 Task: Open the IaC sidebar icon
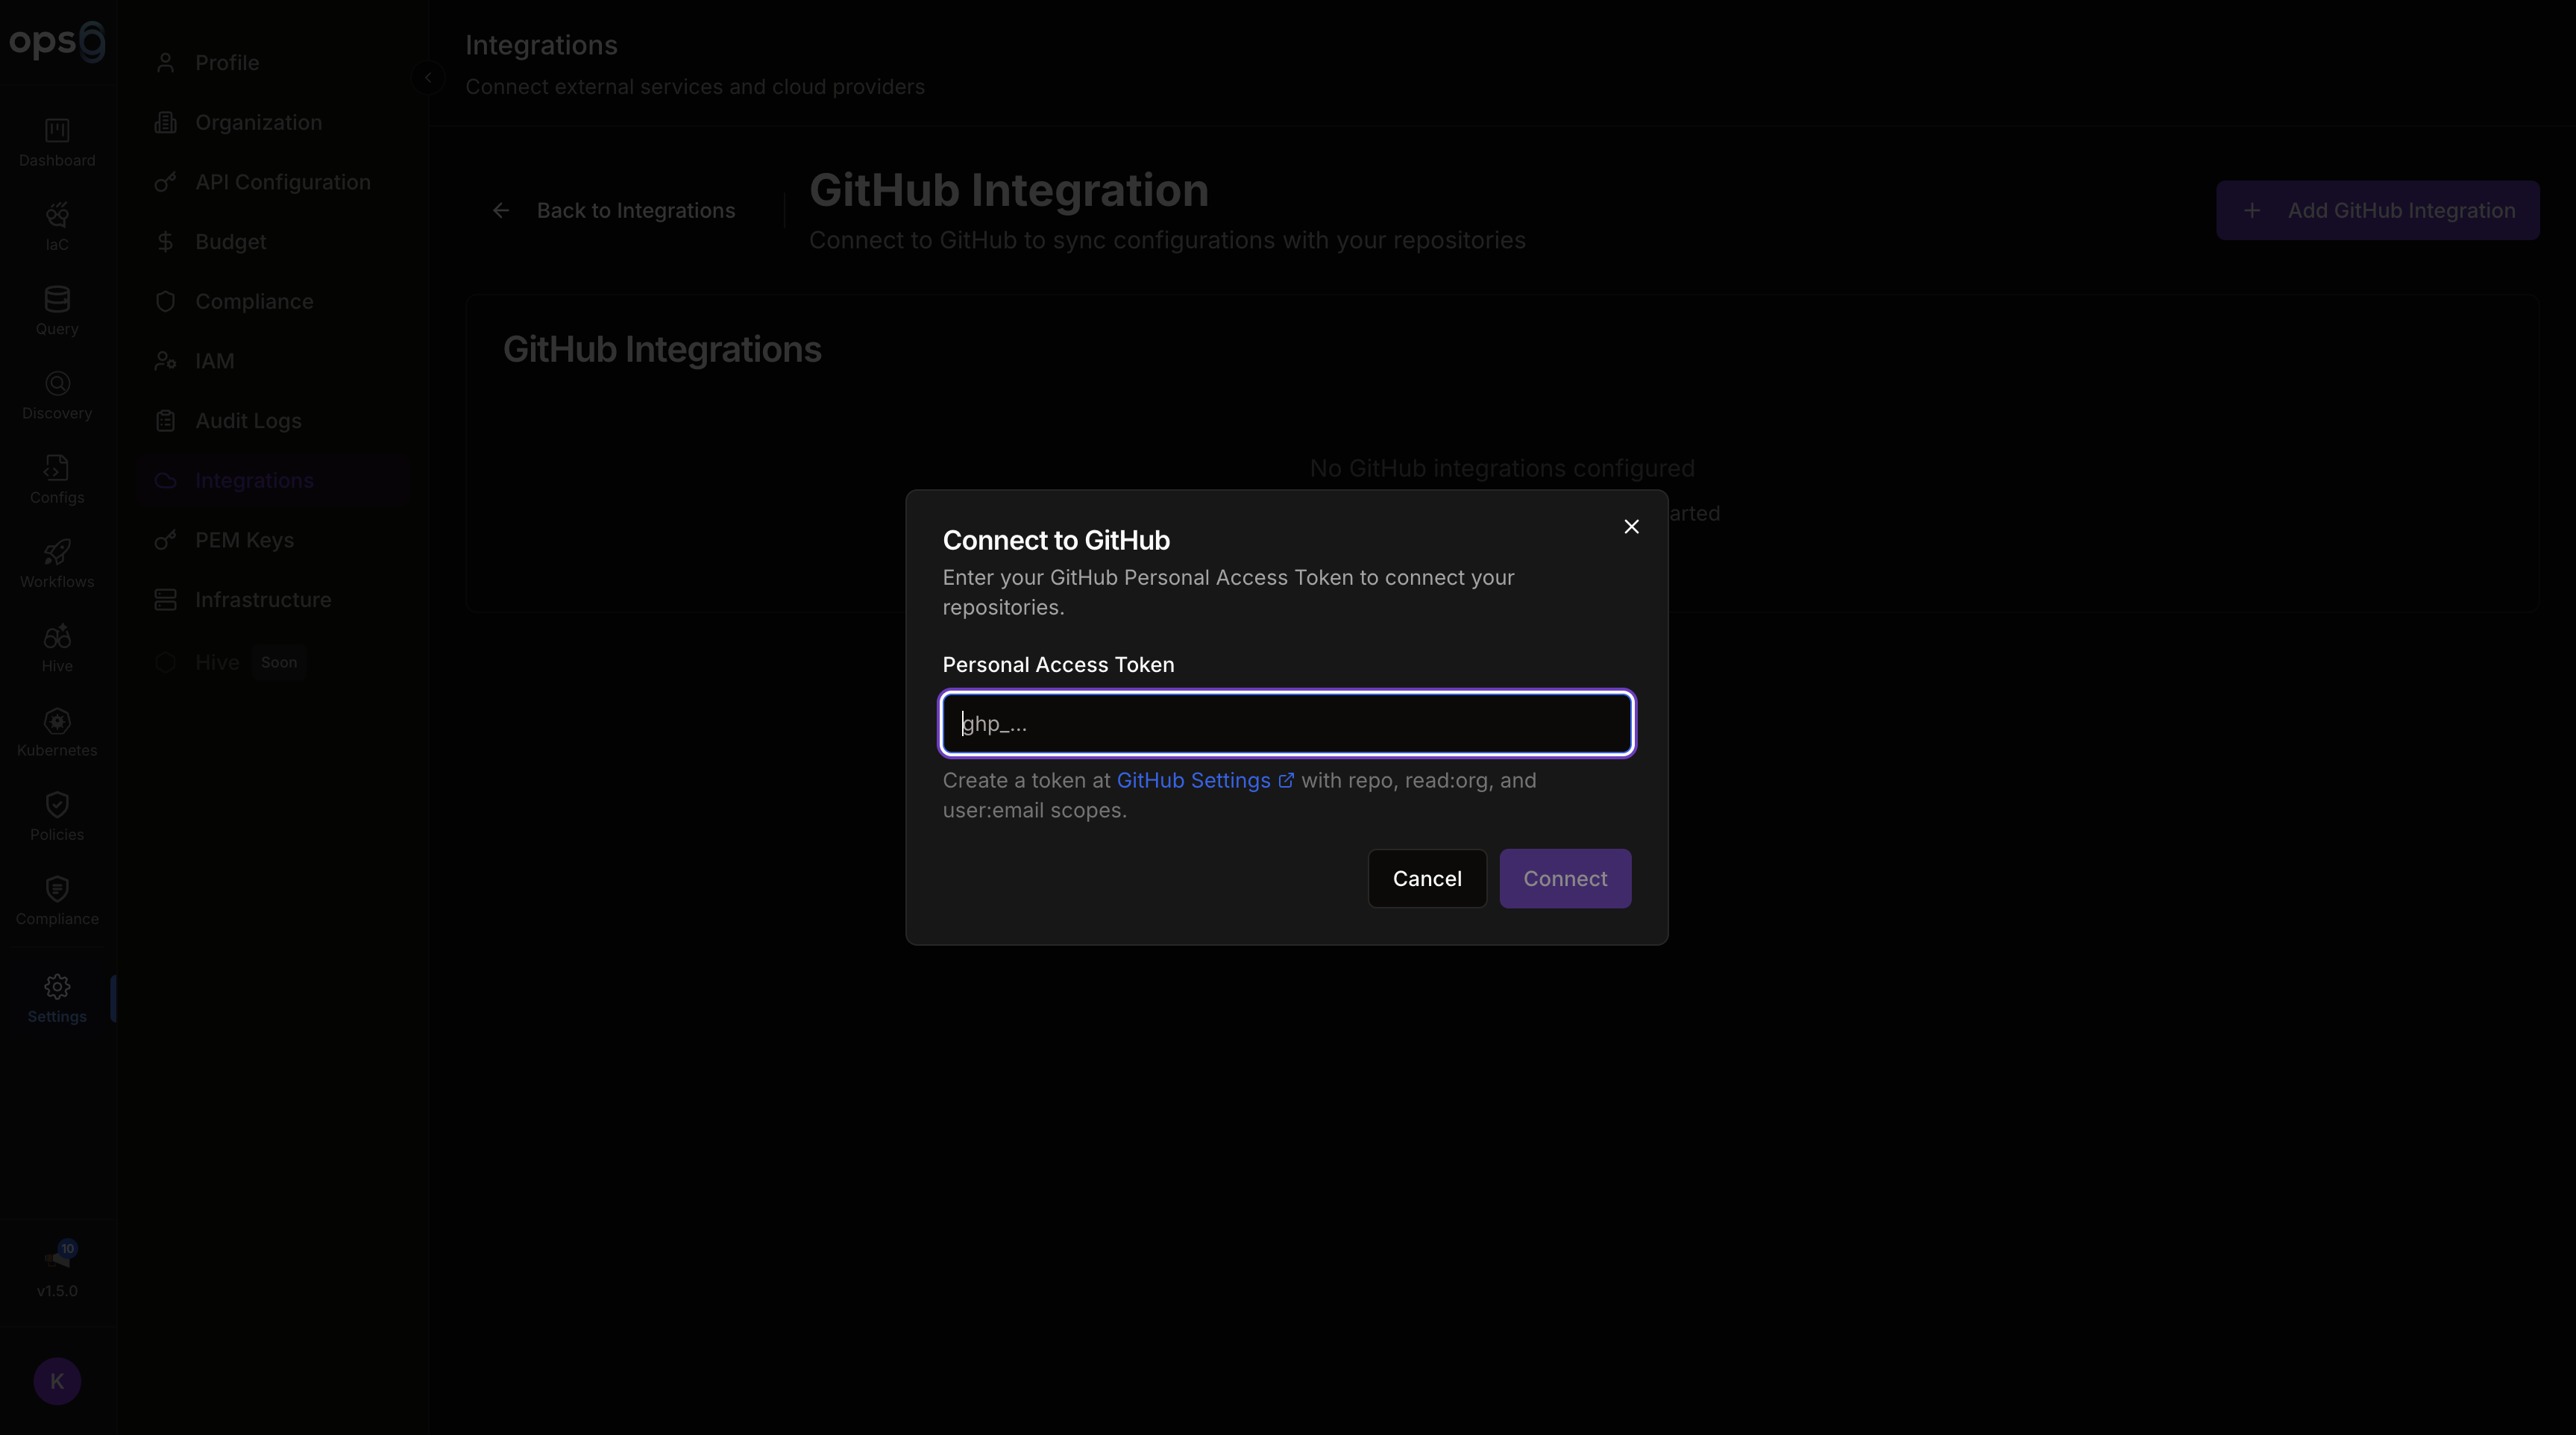point(57,226)
